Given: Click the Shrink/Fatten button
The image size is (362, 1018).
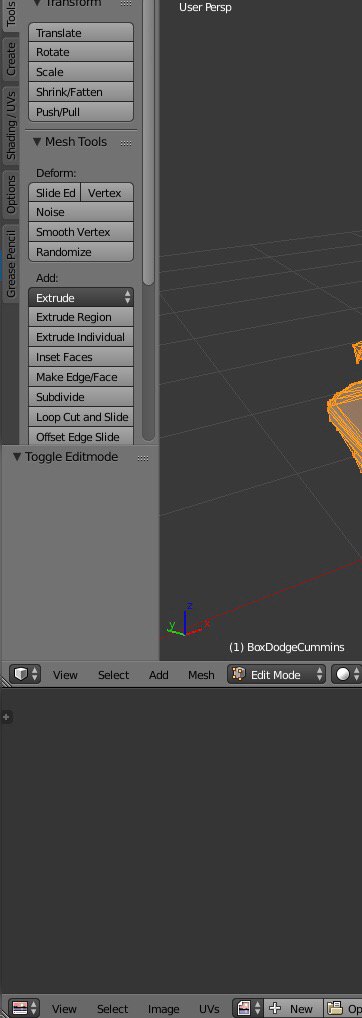Looking at the screenshot, I should 81,92.
